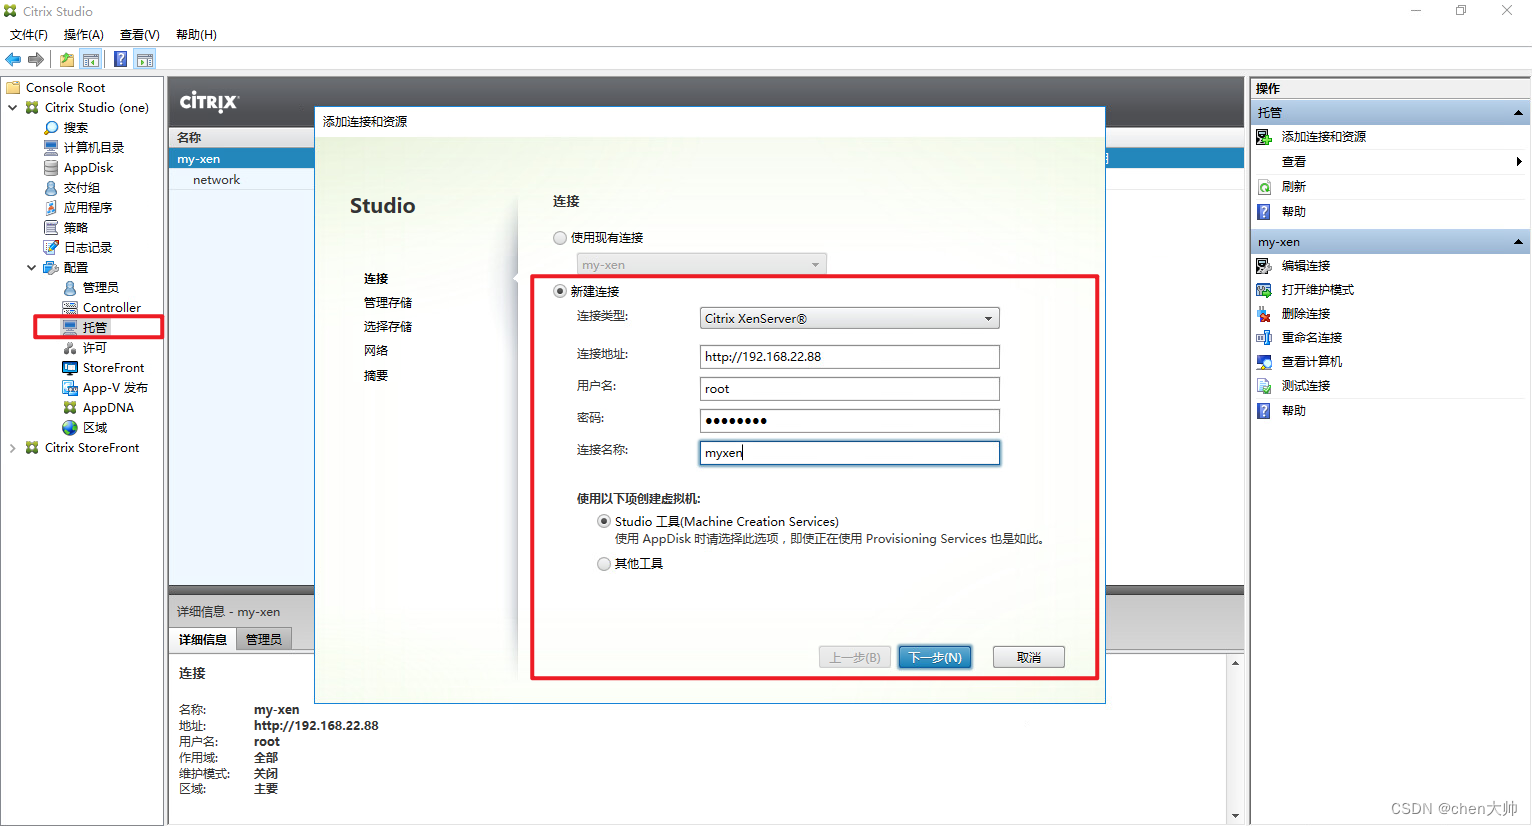Image resolution: width=1532 pixels, height=826 pixels.
Task: Select the 管理员 node under 配置
Action: click(x=100, y=288)
